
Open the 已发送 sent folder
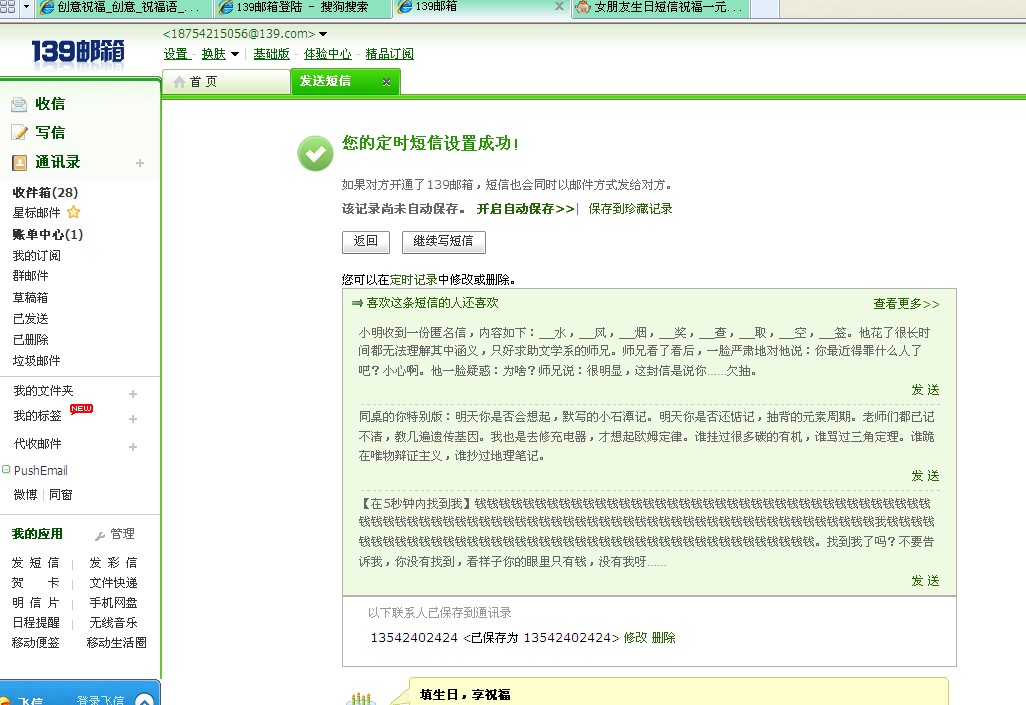pyautogui.click(x=30, y=319)
